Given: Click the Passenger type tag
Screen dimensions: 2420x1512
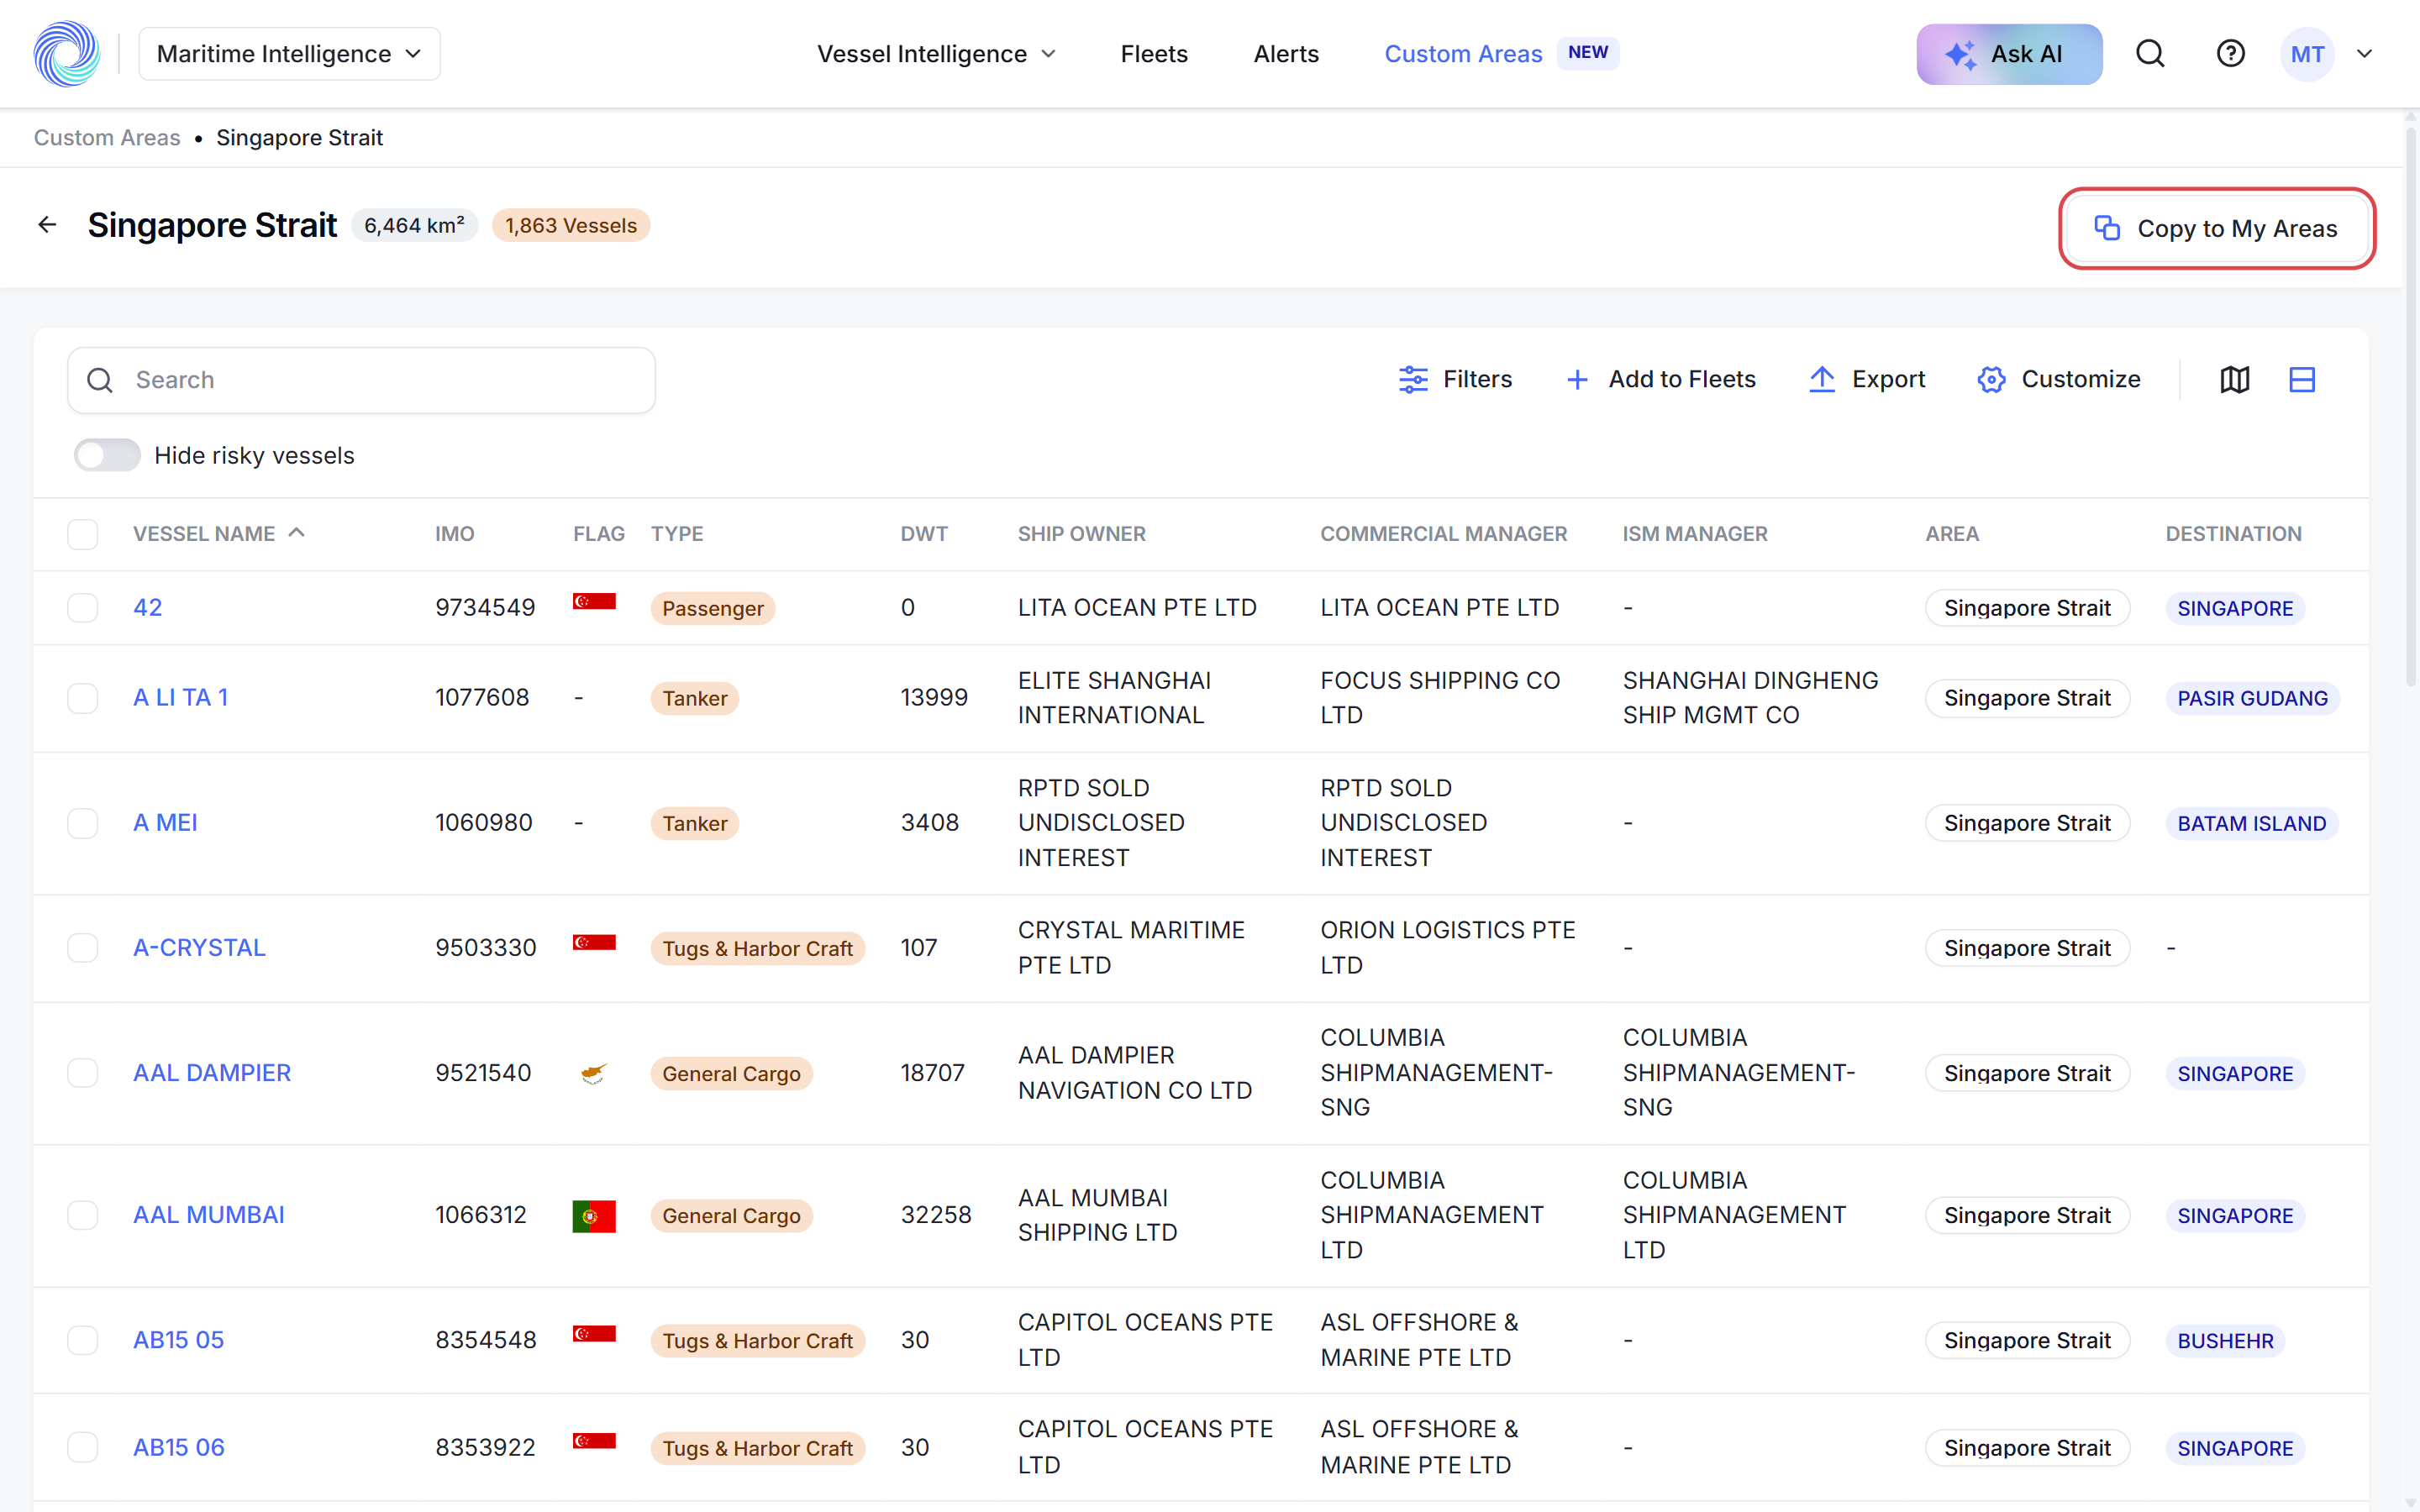Looking at the screenshot, I should (712, 608).
